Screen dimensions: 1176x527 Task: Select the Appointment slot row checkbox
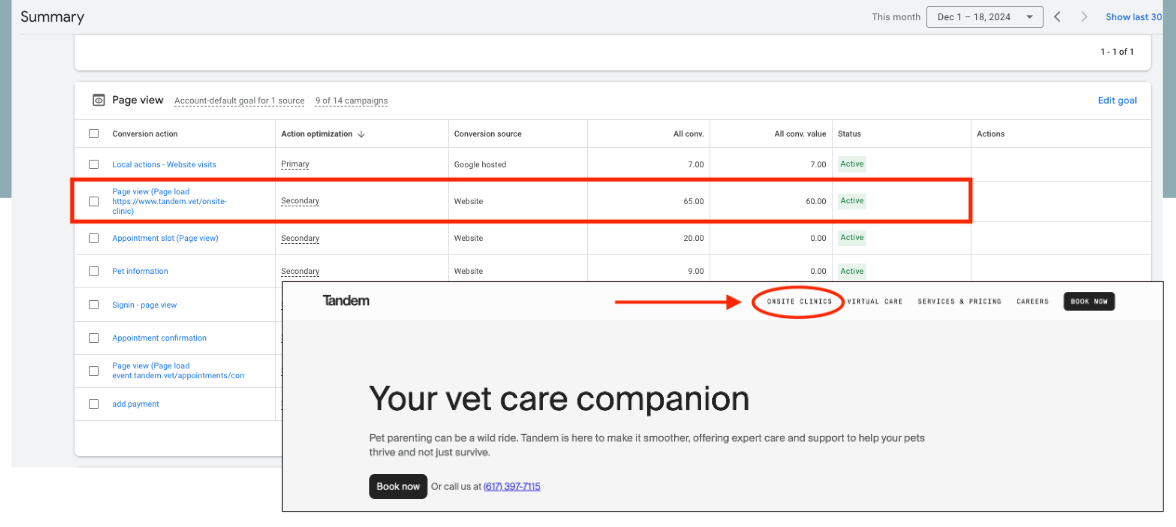click(94, 238)
